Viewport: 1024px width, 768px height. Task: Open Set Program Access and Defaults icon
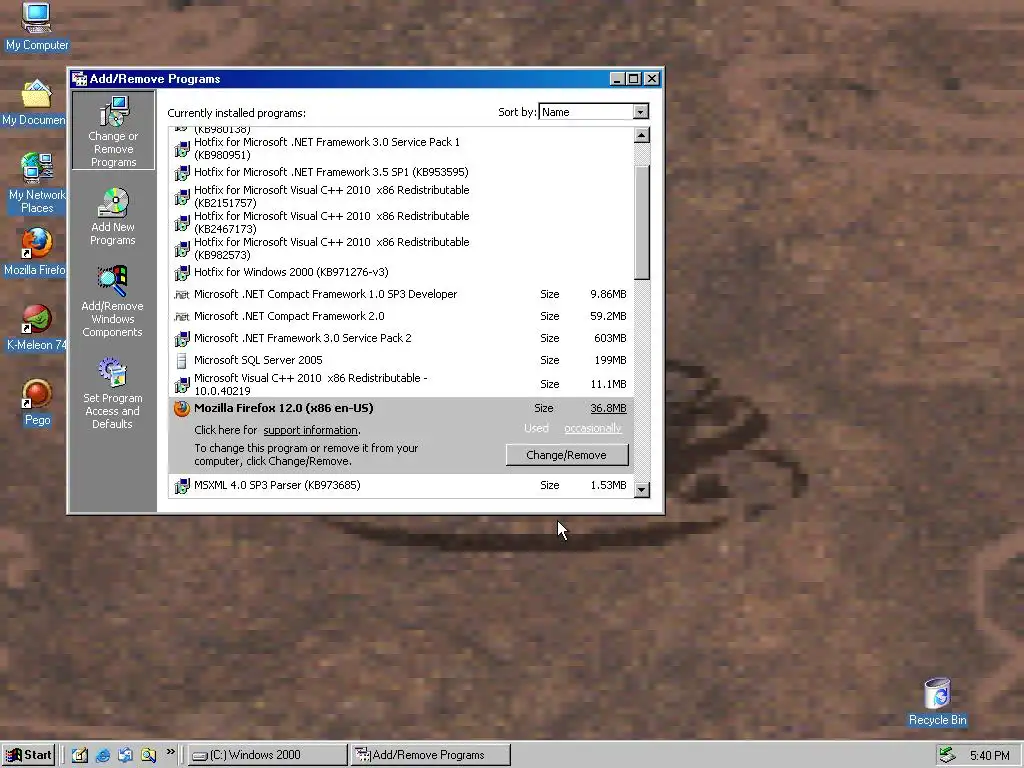point(112,392)
